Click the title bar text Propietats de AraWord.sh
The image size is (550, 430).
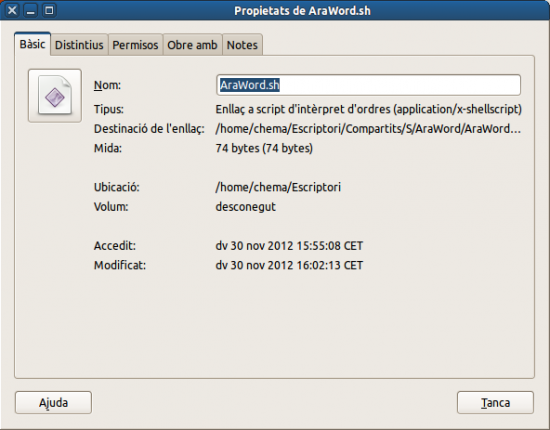[302, 11]
